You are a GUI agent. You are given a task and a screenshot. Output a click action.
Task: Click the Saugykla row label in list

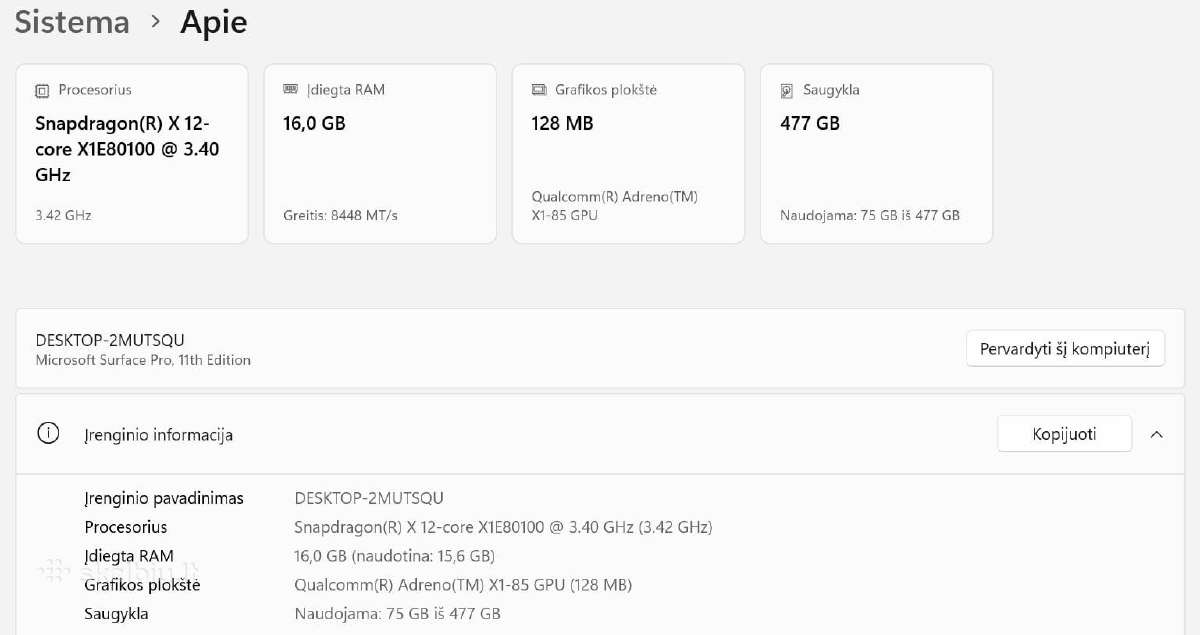point(116,613)
